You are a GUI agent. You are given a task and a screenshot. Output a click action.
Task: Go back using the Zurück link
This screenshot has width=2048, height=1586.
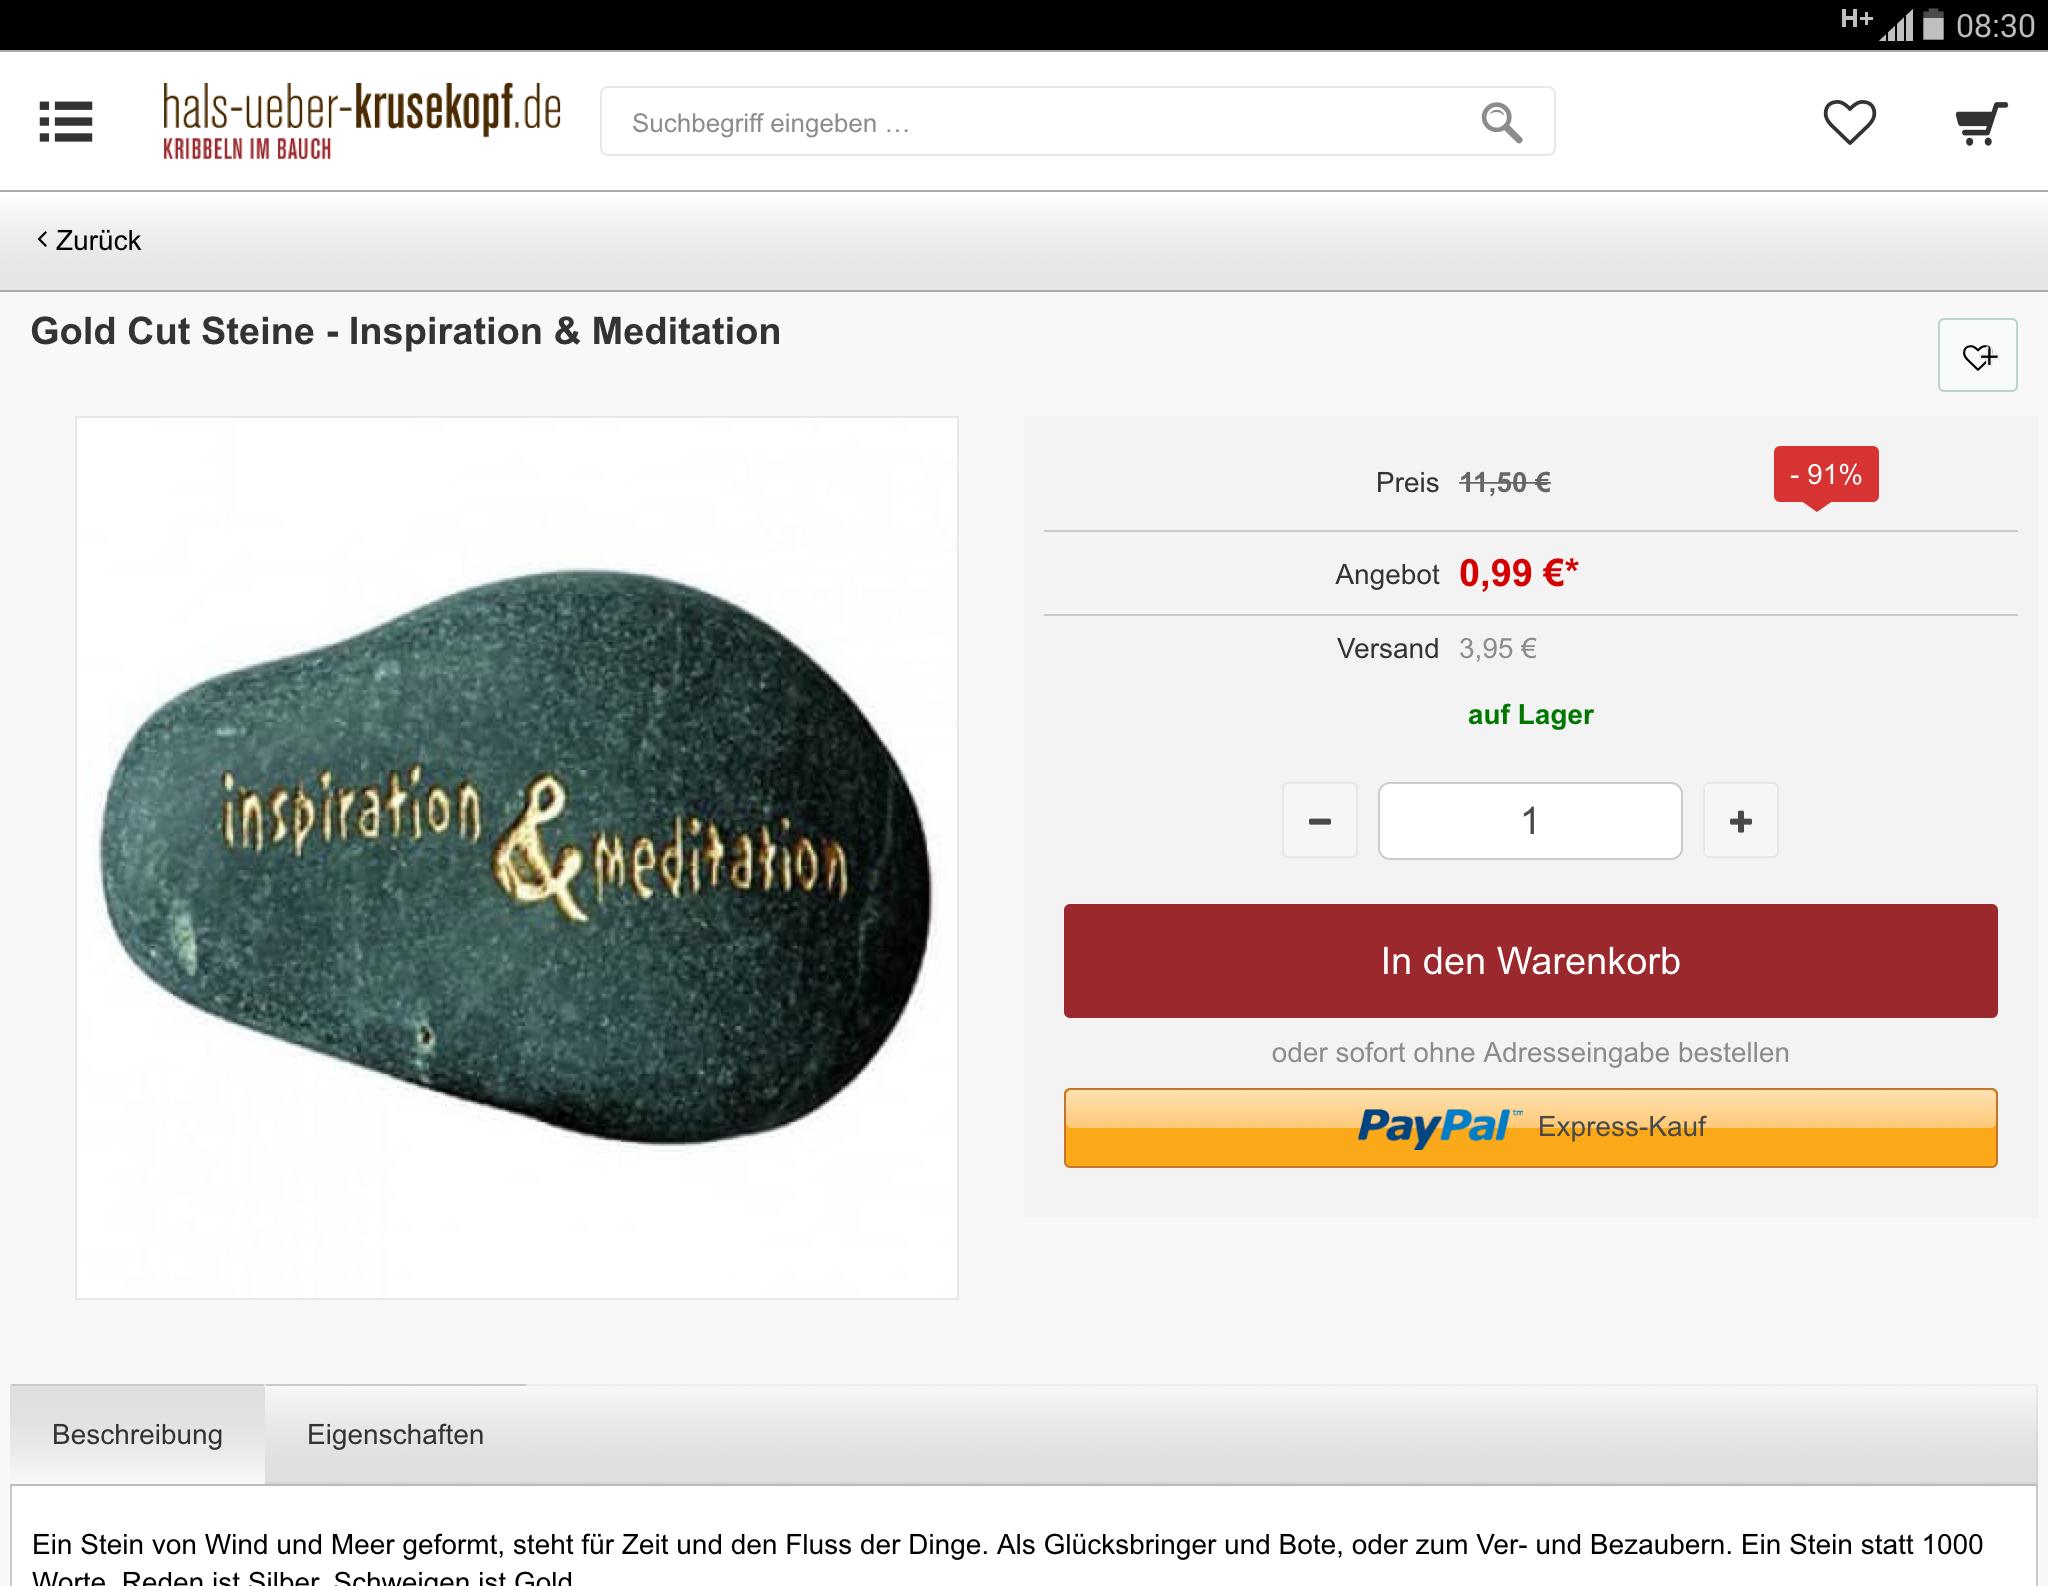tap(89, 240)
